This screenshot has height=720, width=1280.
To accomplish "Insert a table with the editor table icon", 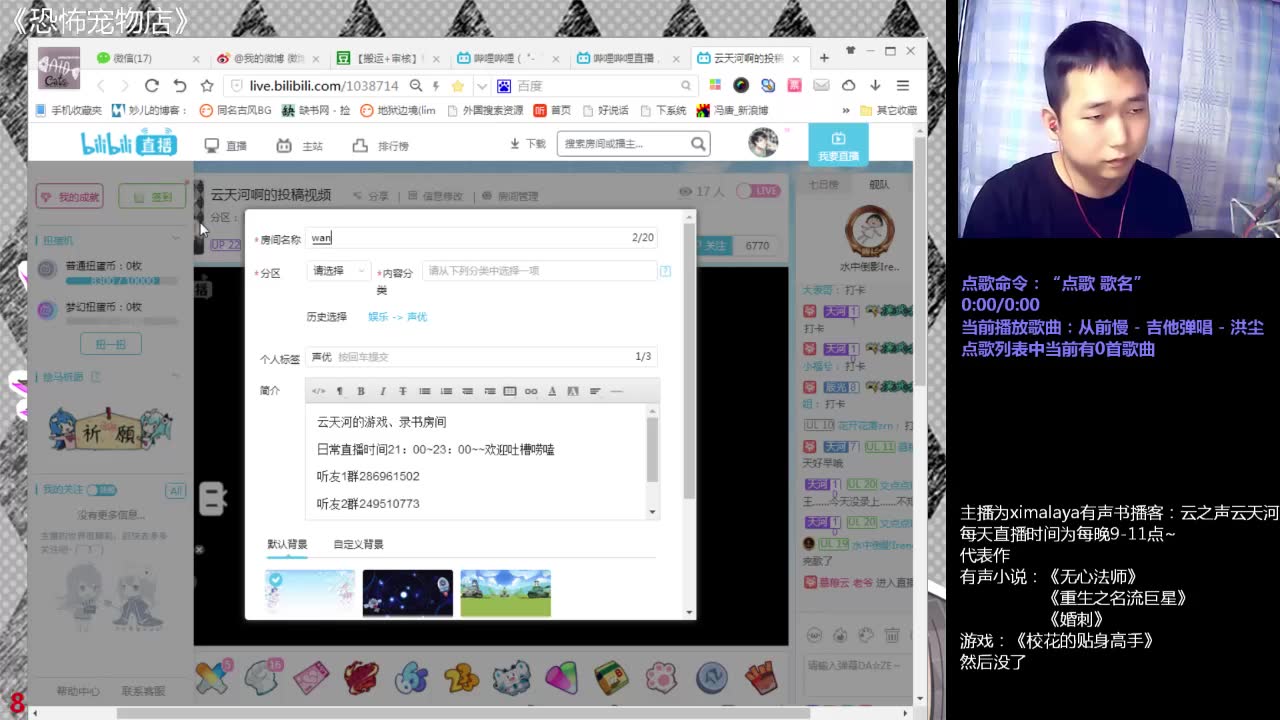I will pos(510,391).
